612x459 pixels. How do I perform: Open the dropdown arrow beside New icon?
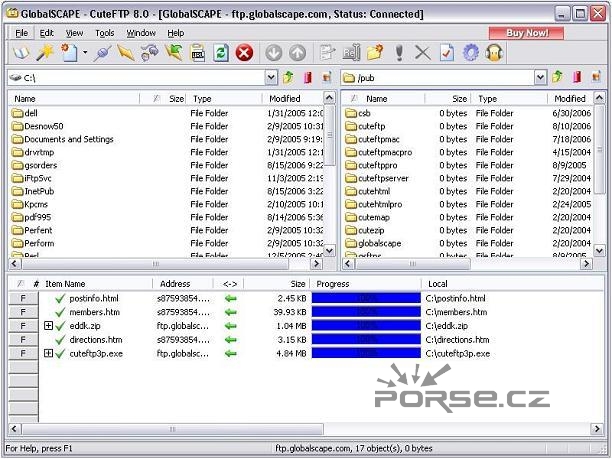(85, 53)
